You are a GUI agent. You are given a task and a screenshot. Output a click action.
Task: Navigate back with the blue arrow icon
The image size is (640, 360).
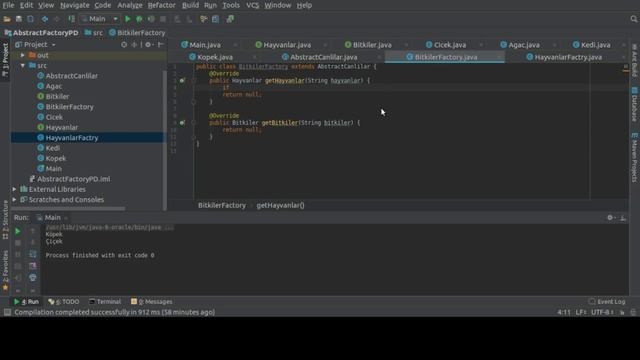pyautogui.click(x=45, y=19)
